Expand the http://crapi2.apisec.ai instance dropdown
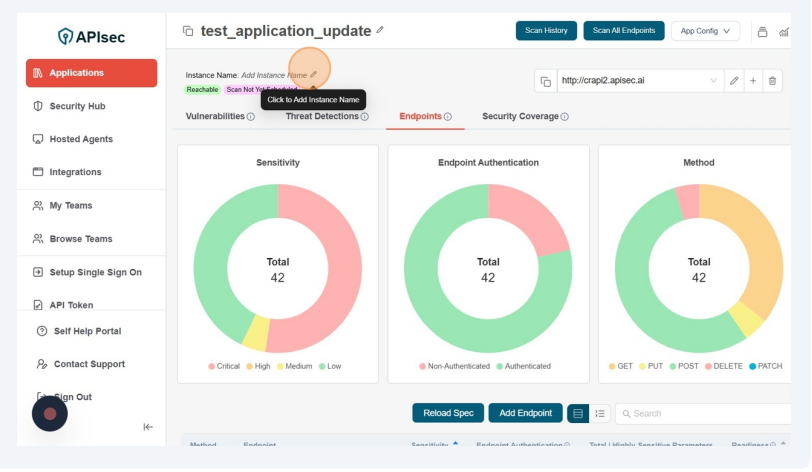812x472 pixels. (x=713, y=81)
